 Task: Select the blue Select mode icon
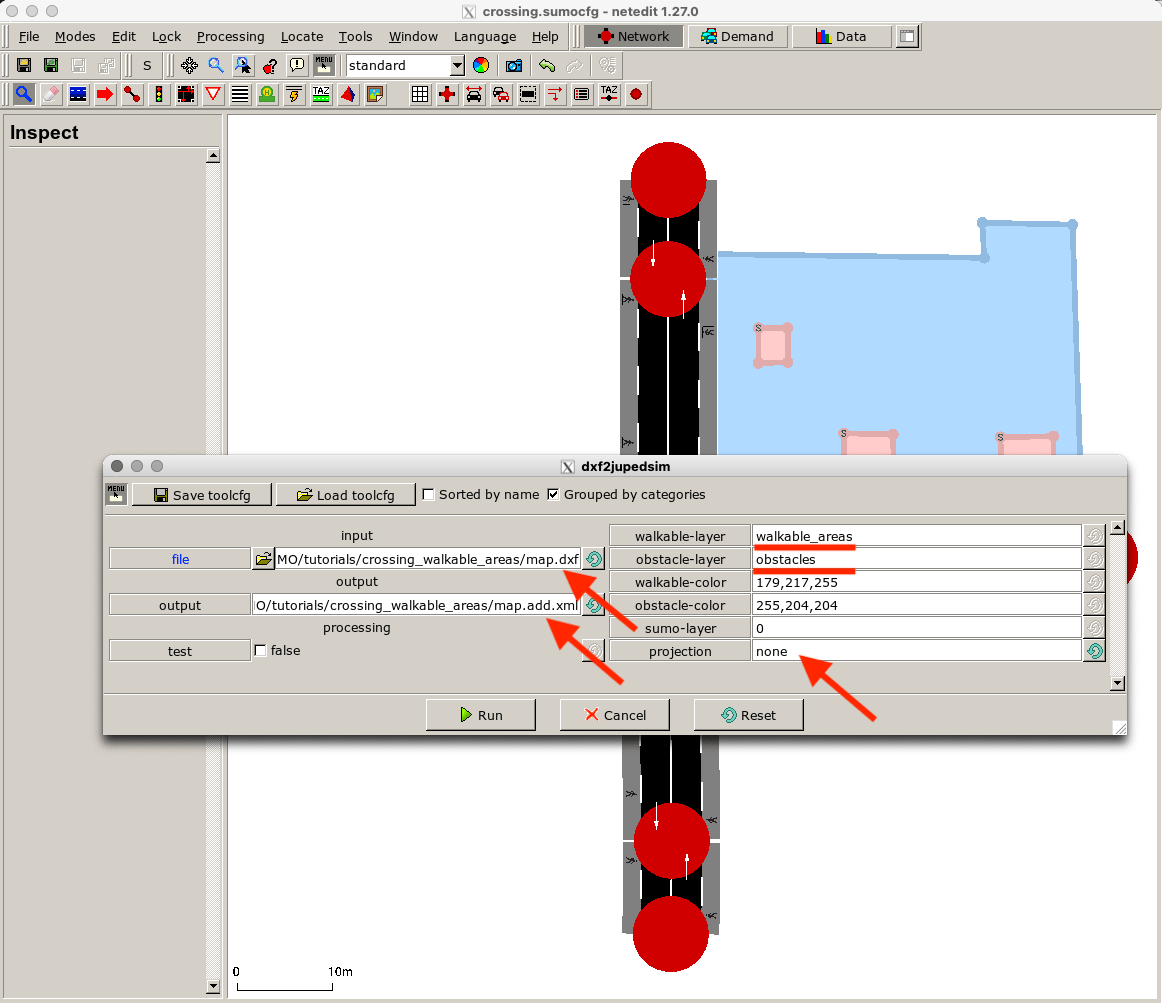pos(78,94)
